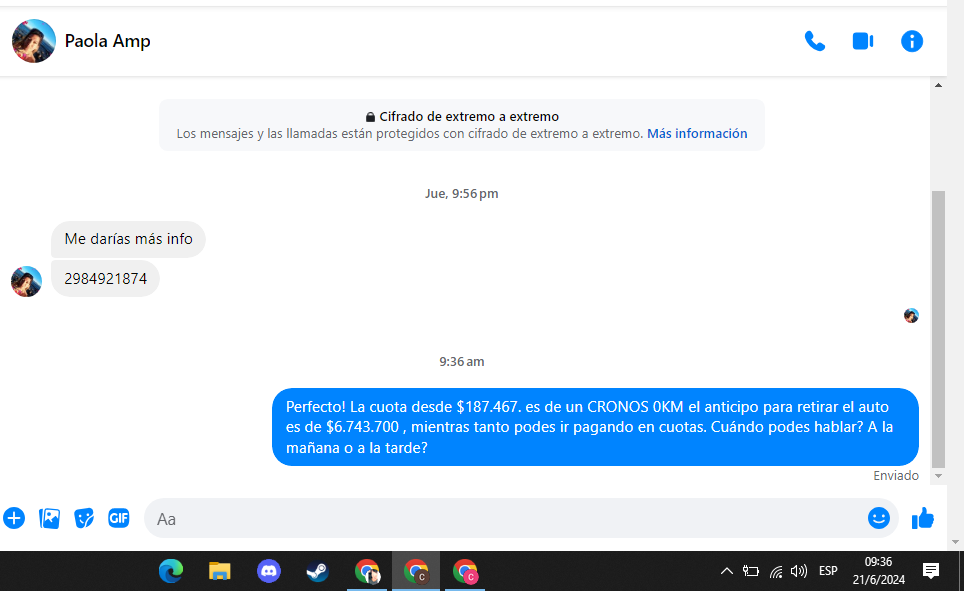Open Paola Amp's profile name header

pyautogui.click(x=108, y=41)
